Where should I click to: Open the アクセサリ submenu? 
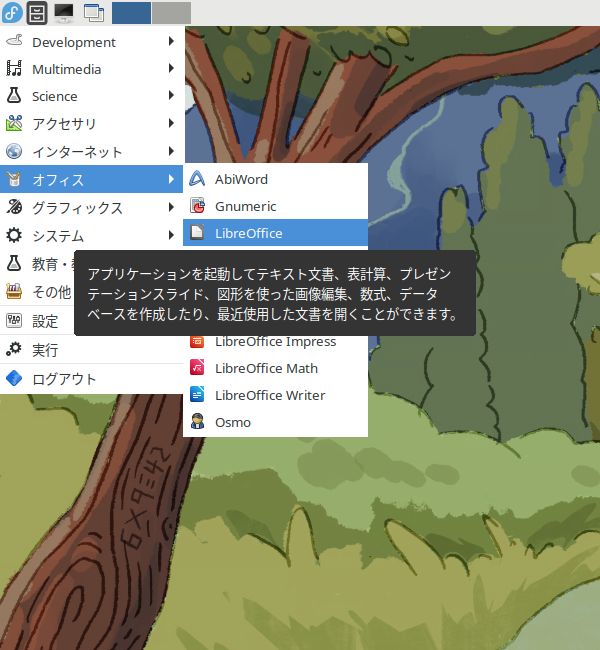92,123
